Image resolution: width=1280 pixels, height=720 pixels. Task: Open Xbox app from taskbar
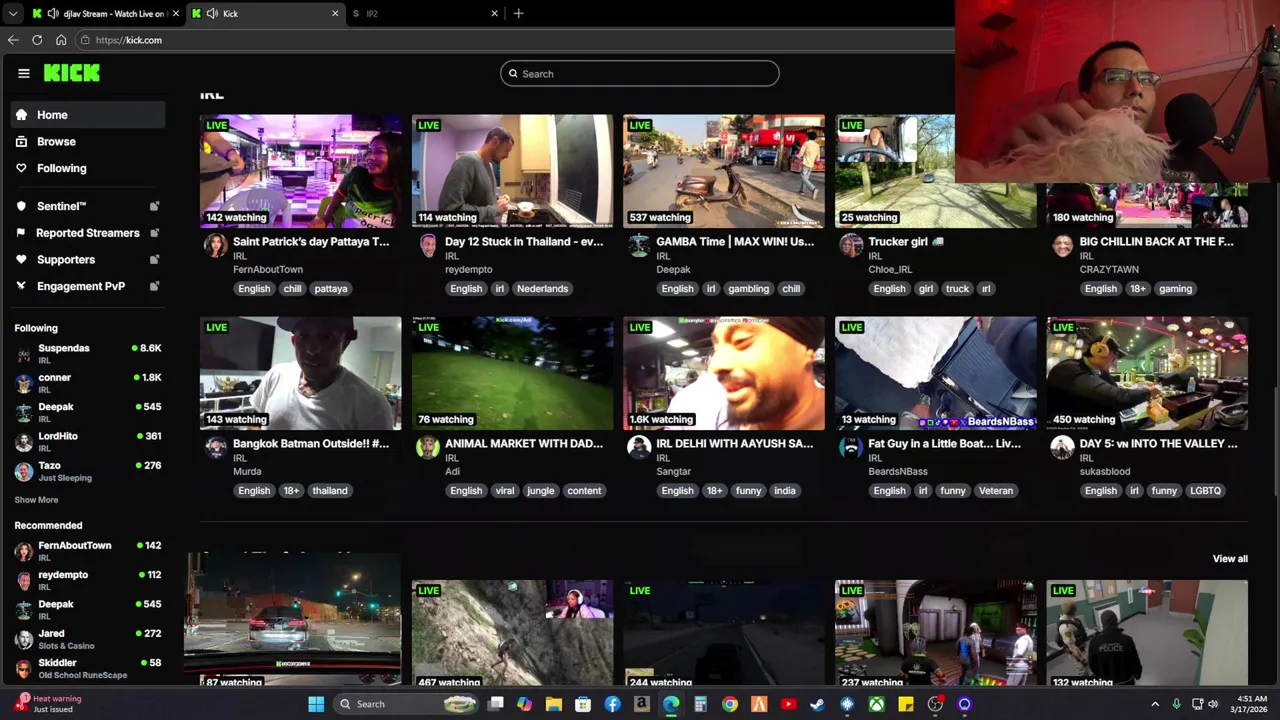point(876,704)
